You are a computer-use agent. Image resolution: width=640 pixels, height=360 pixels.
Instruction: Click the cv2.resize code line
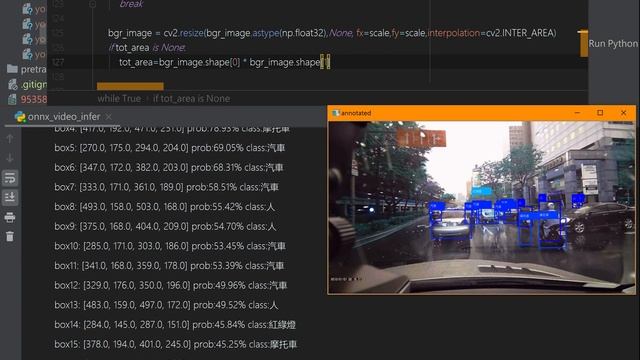[x=332, y=33]
